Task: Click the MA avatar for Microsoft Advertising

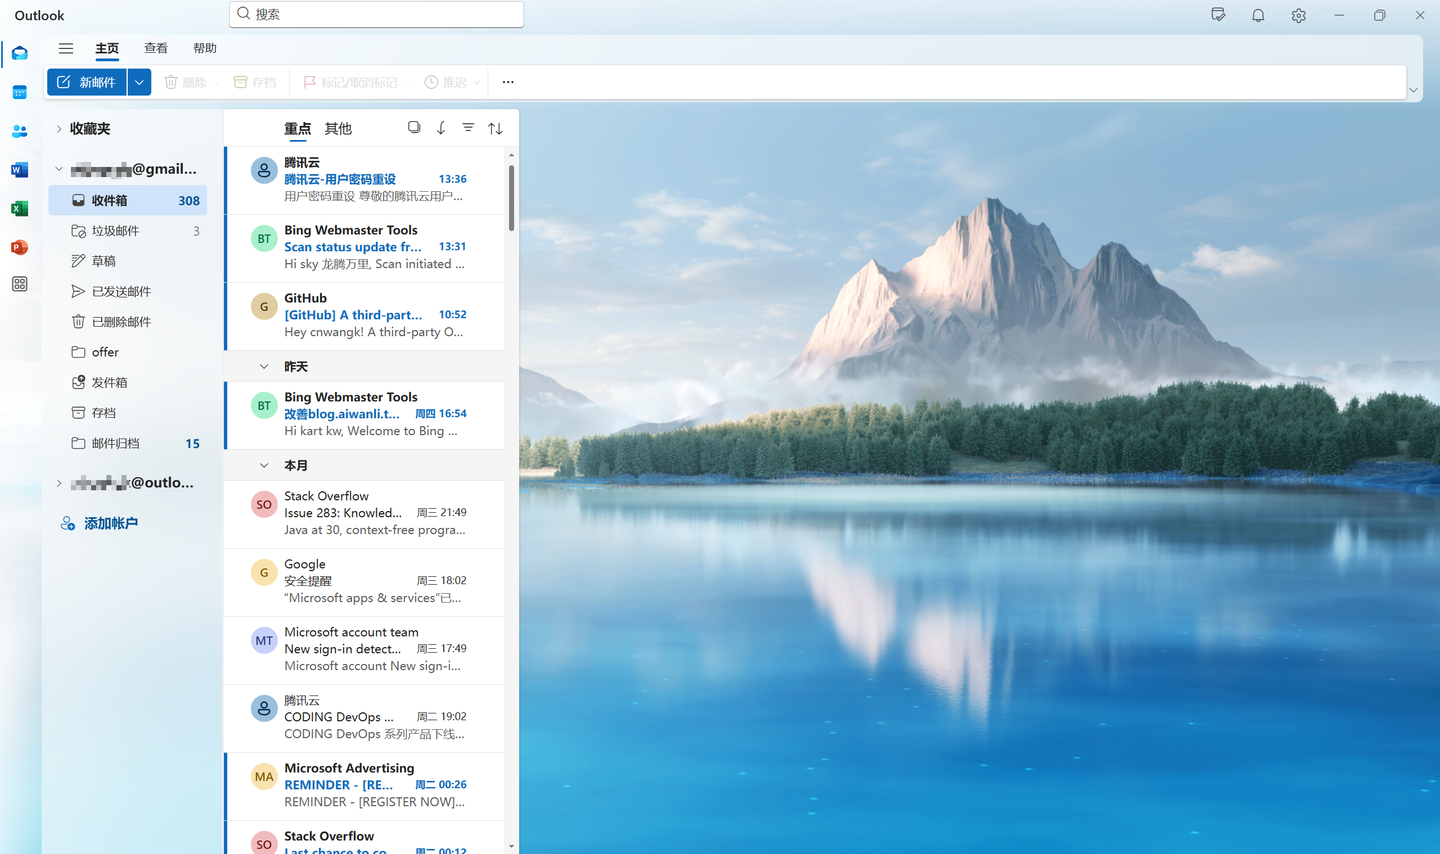Action: 264,777
